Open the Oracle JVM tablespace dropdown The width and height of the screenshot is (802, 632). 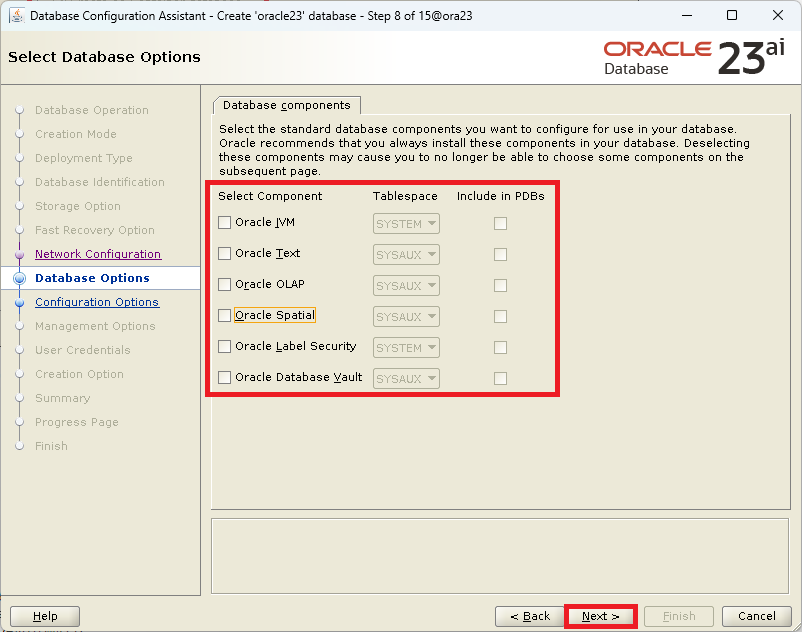point(406,223)
